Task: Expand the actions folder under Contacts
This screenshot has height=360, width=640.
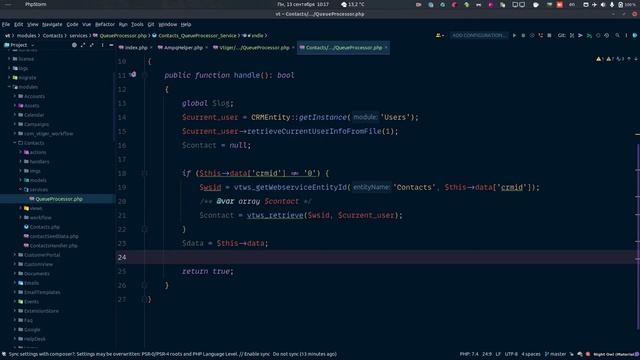Action: [x=21, y=152]
